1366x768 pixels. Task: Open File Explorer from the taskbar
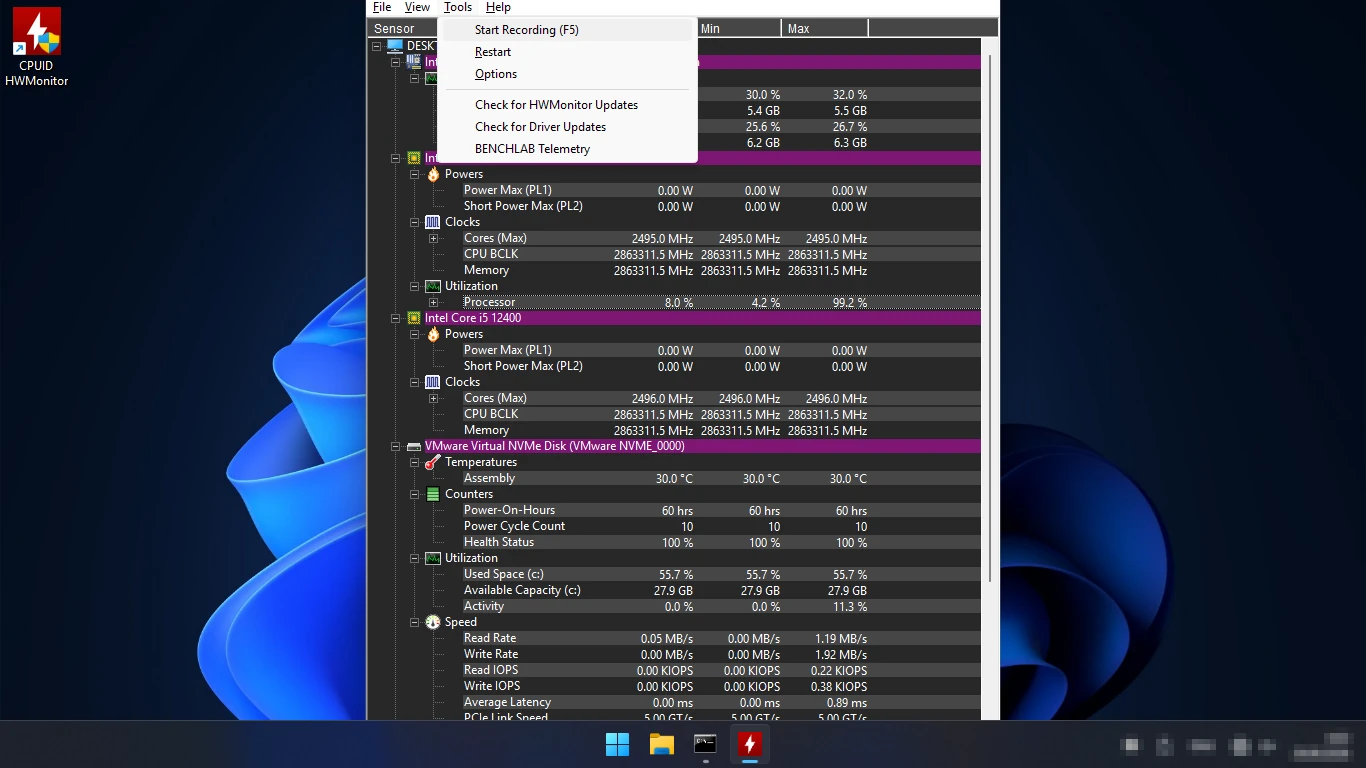coord(662,744)
